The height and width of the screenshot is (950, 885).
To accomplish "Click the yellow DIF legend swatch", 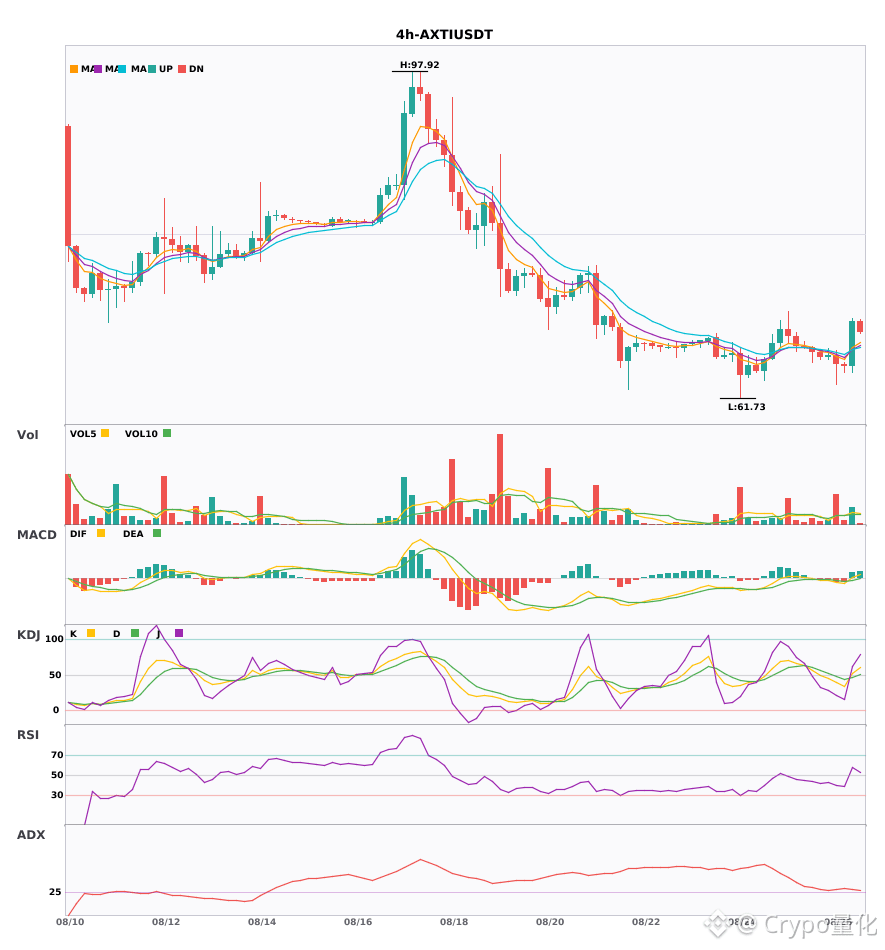I will [x=101, y=533].
